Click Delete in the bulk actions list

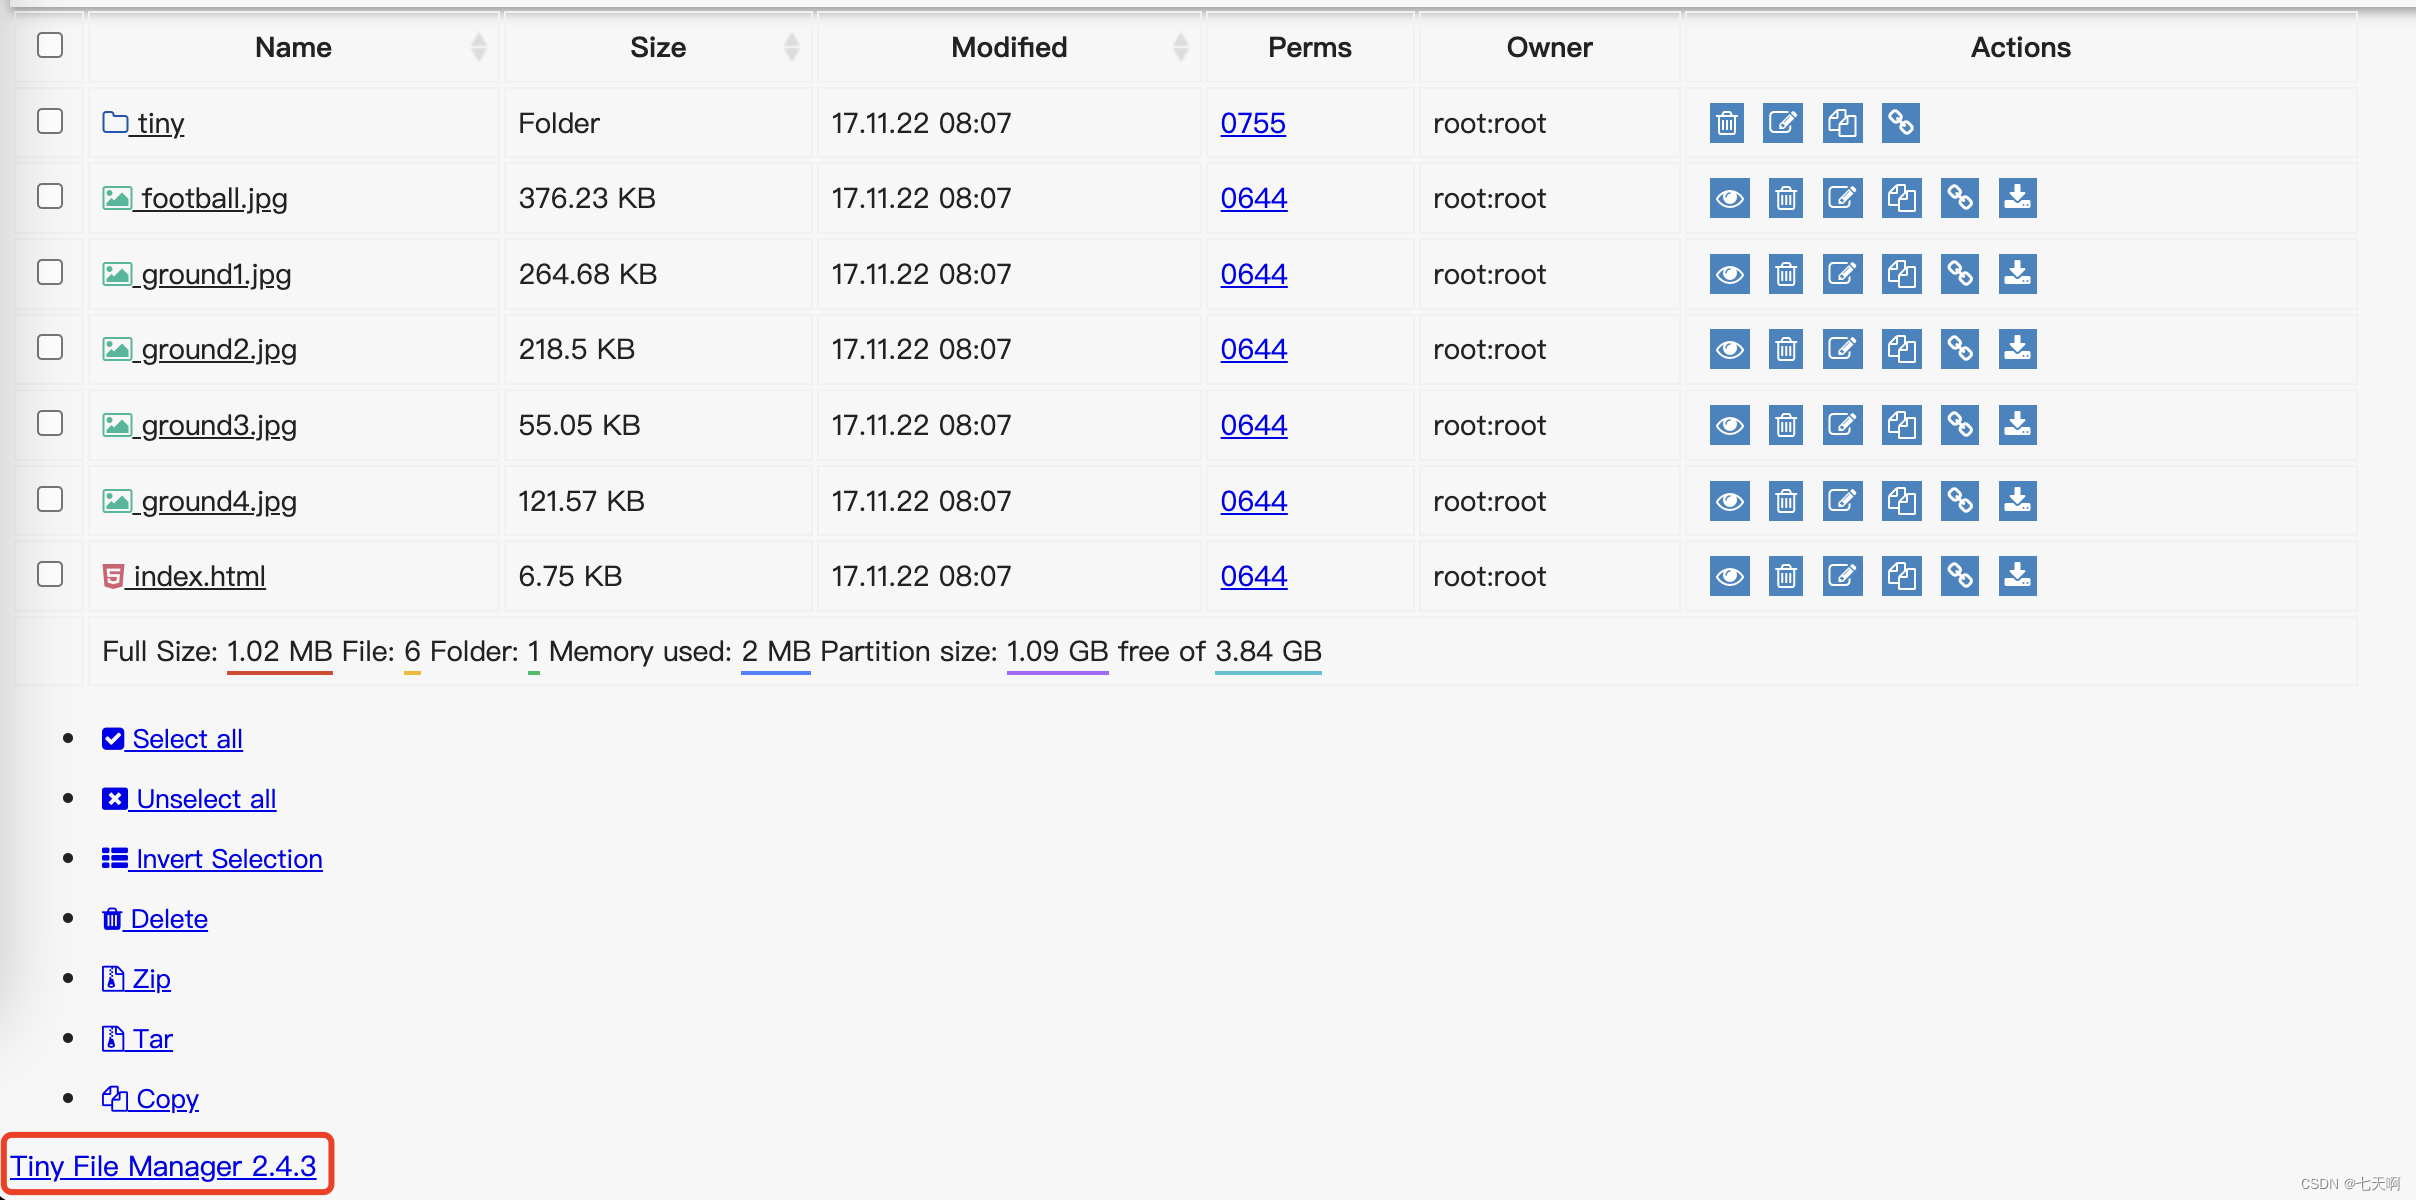click(x=155, y=919)
